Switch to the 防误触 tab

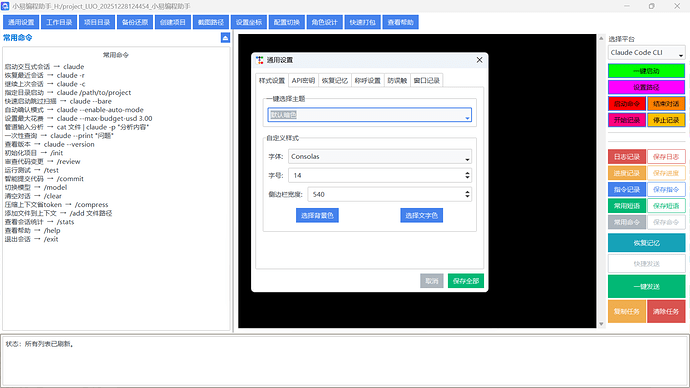[397, 81]
